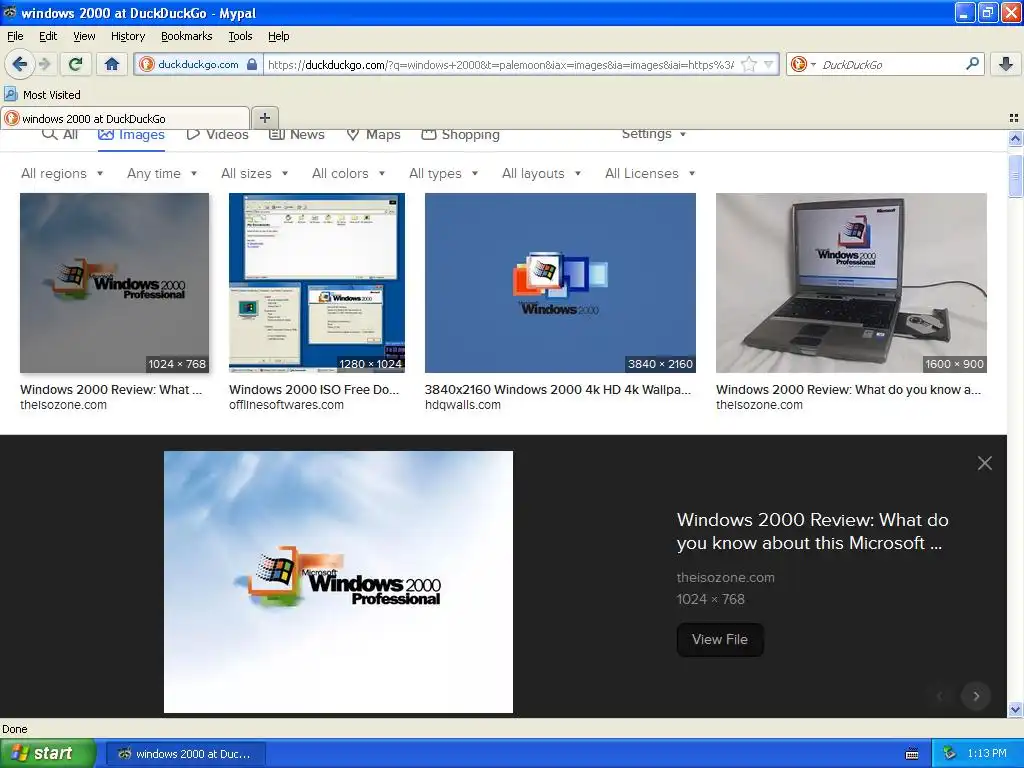Expand the All types filter
The image size is (1024, 768).
[443, 173]
